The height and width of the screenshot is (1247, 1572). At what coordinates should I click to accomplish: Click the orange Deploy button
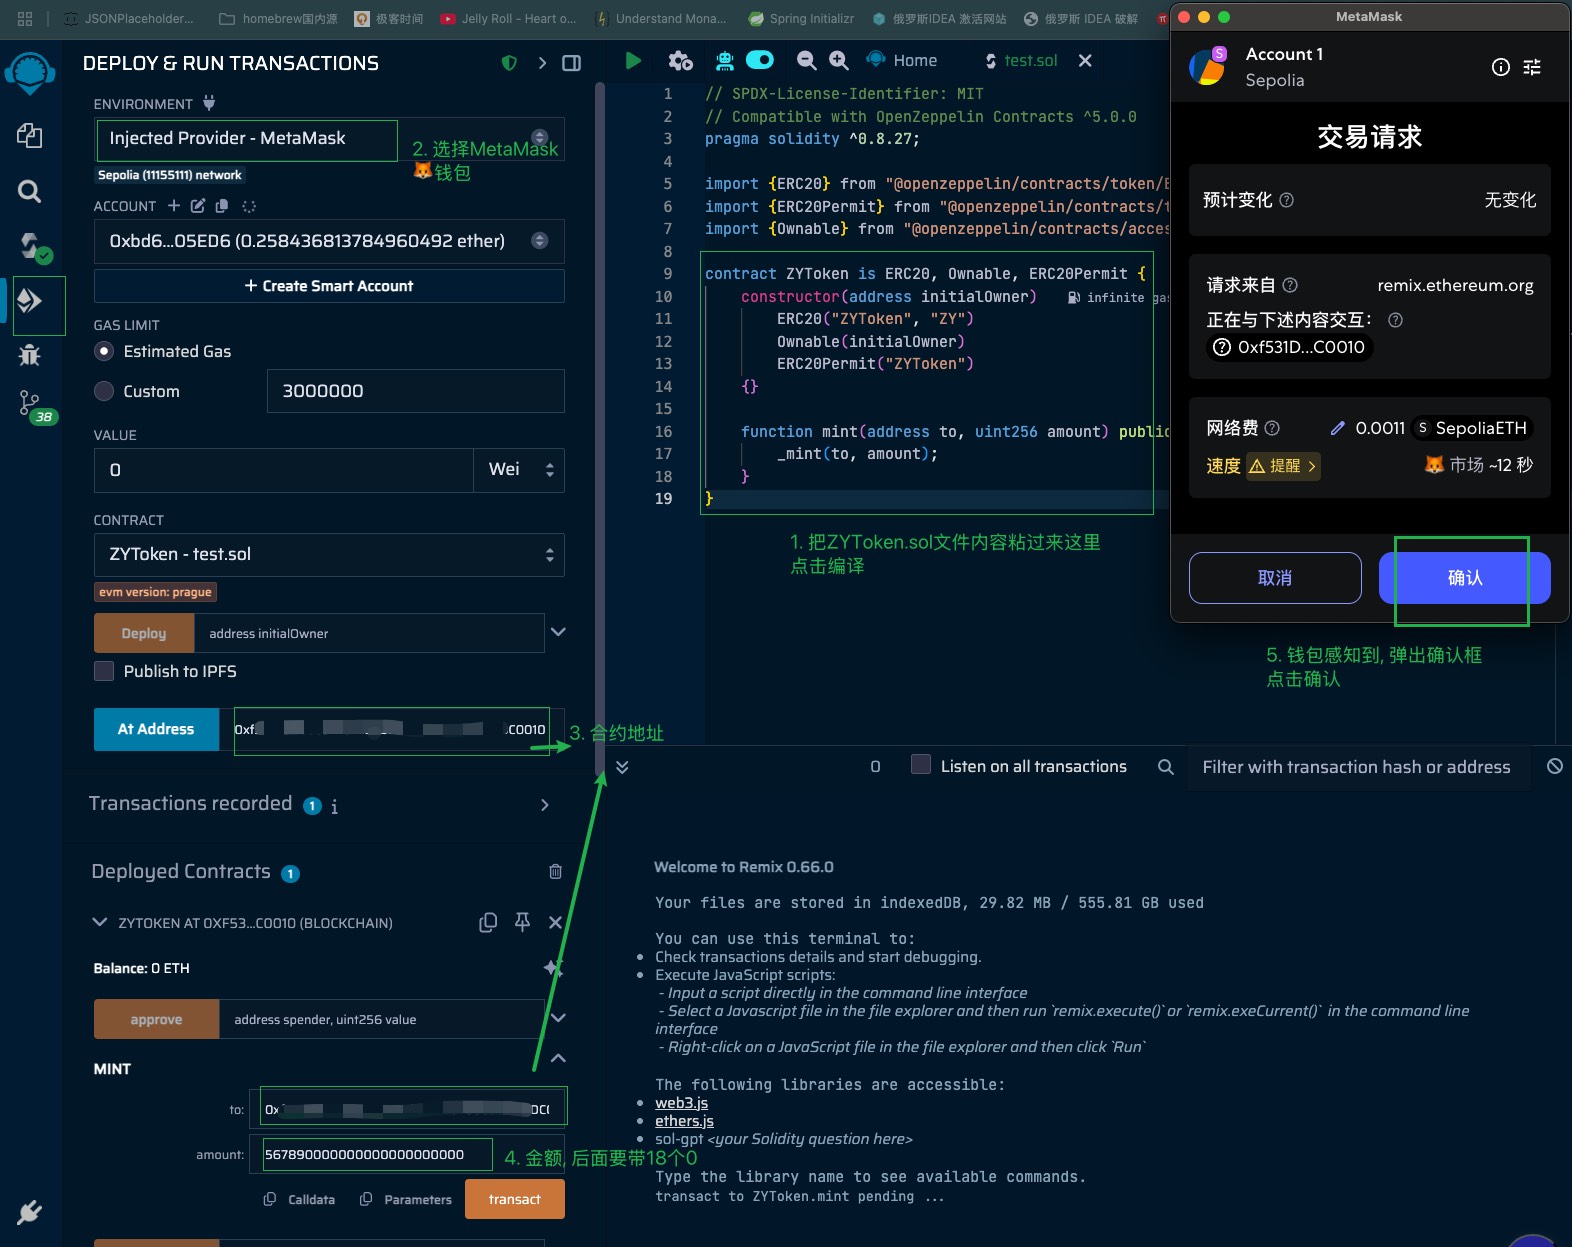coord(144,633)
